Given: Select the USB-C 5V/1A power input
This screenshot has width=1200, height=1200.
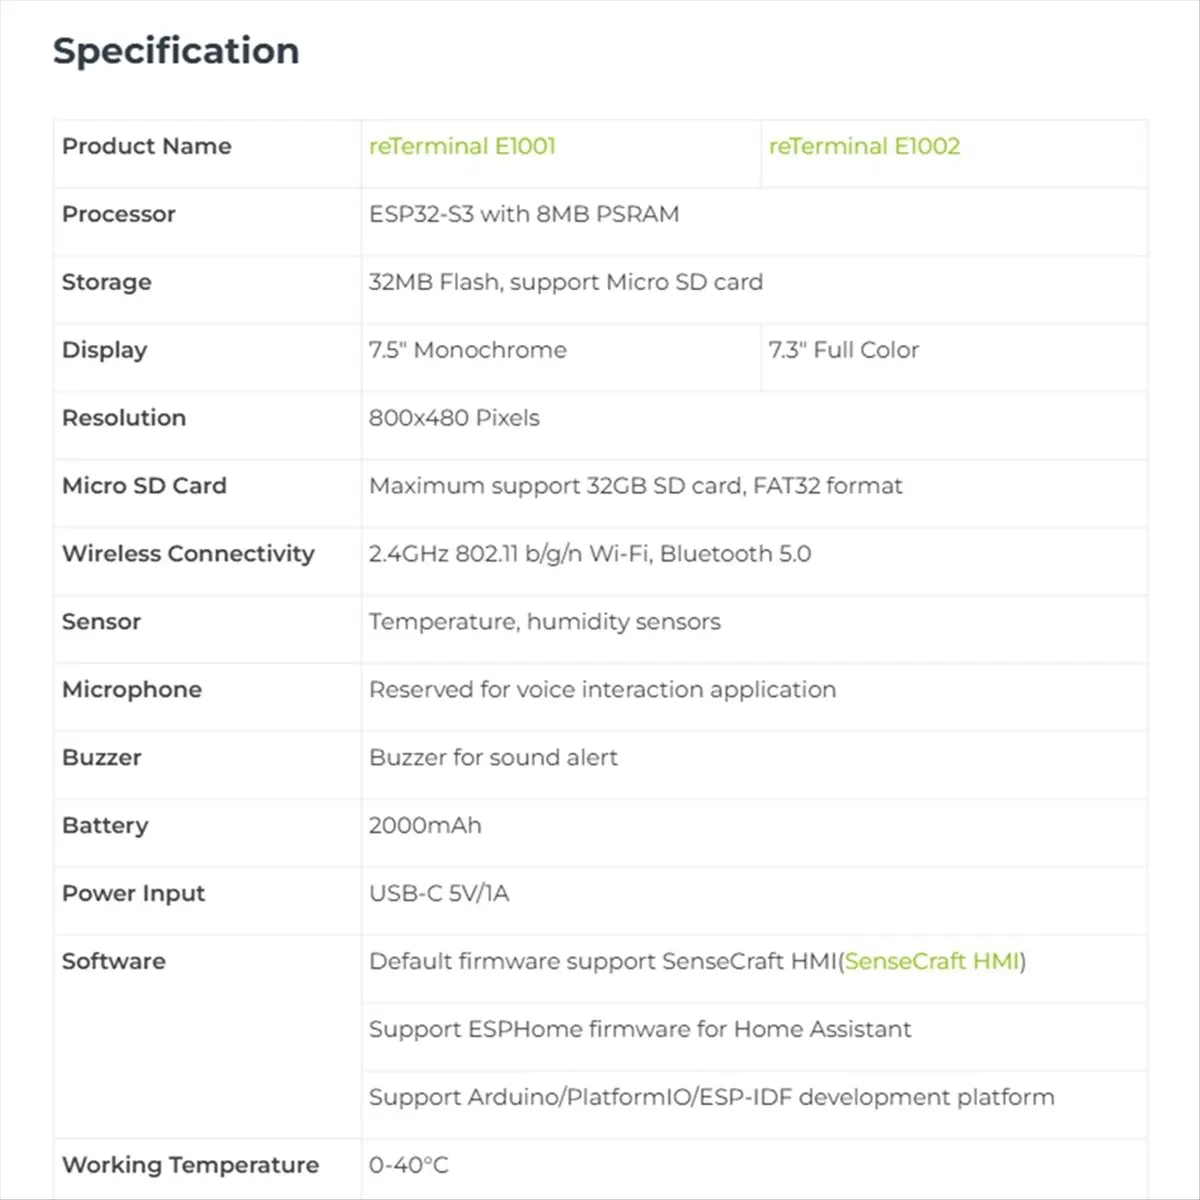Looking at the screenshot, I should pyautogui.click(x=439, y=894).
